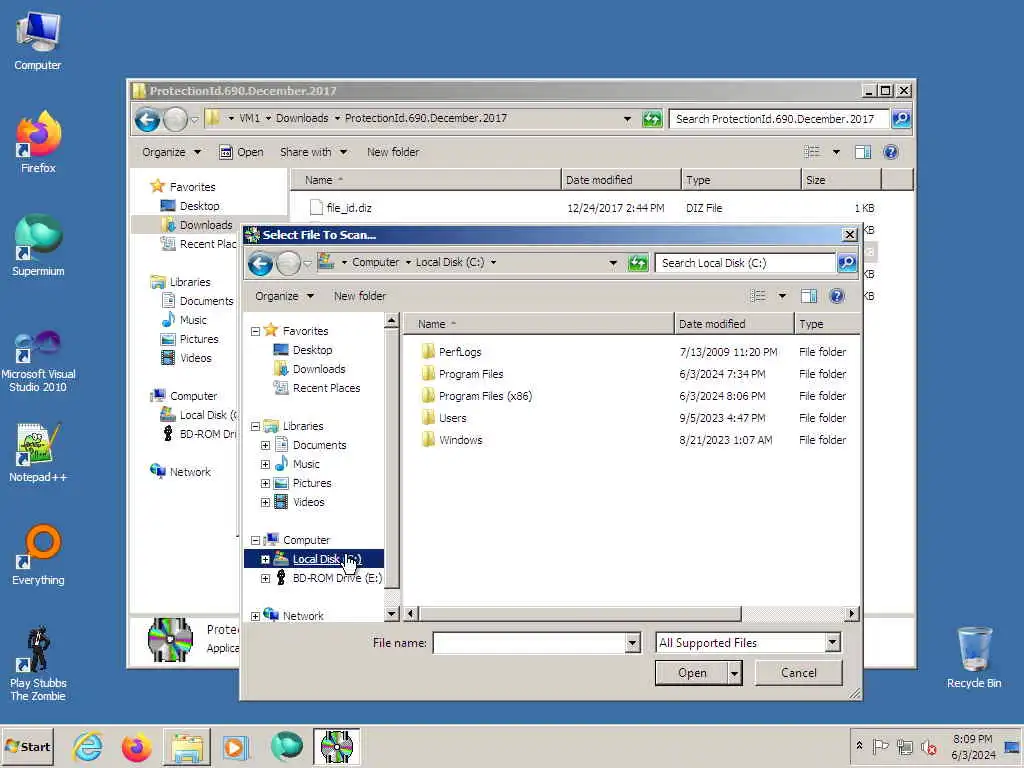The height and width of the screenshot is (768, 1024).
Task: Select Program Files (x86) folder
Action: point(485,396)
